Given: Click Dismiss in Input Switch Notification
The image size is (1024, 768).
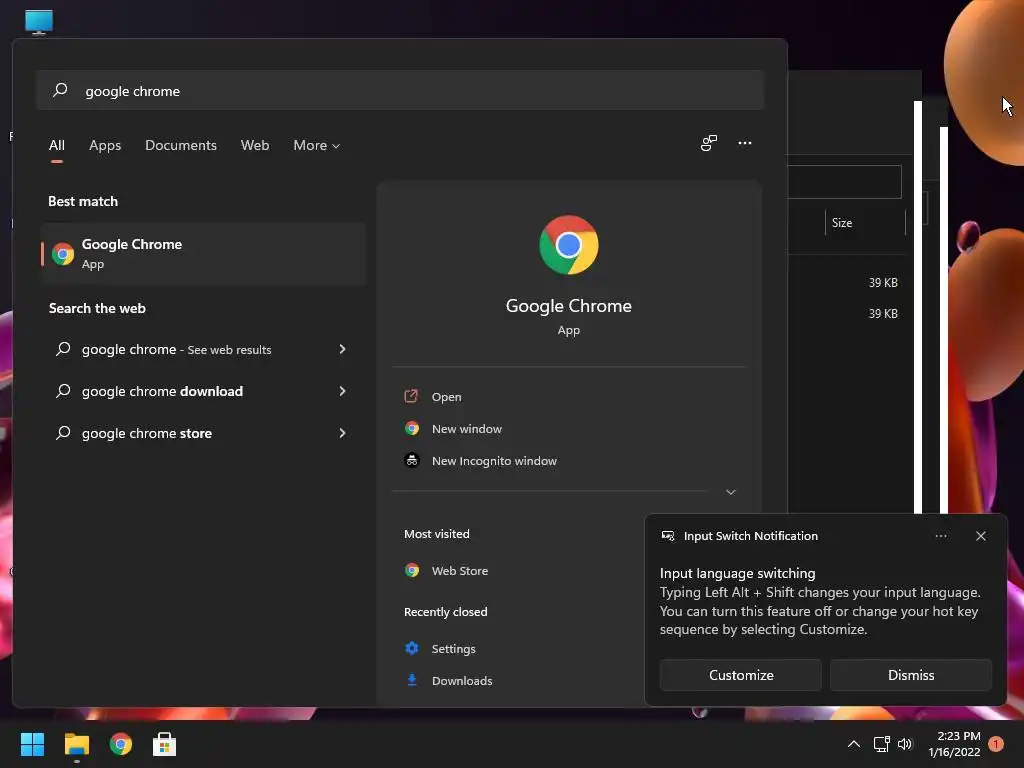Looking at the screenshot, I should point(910,675).
